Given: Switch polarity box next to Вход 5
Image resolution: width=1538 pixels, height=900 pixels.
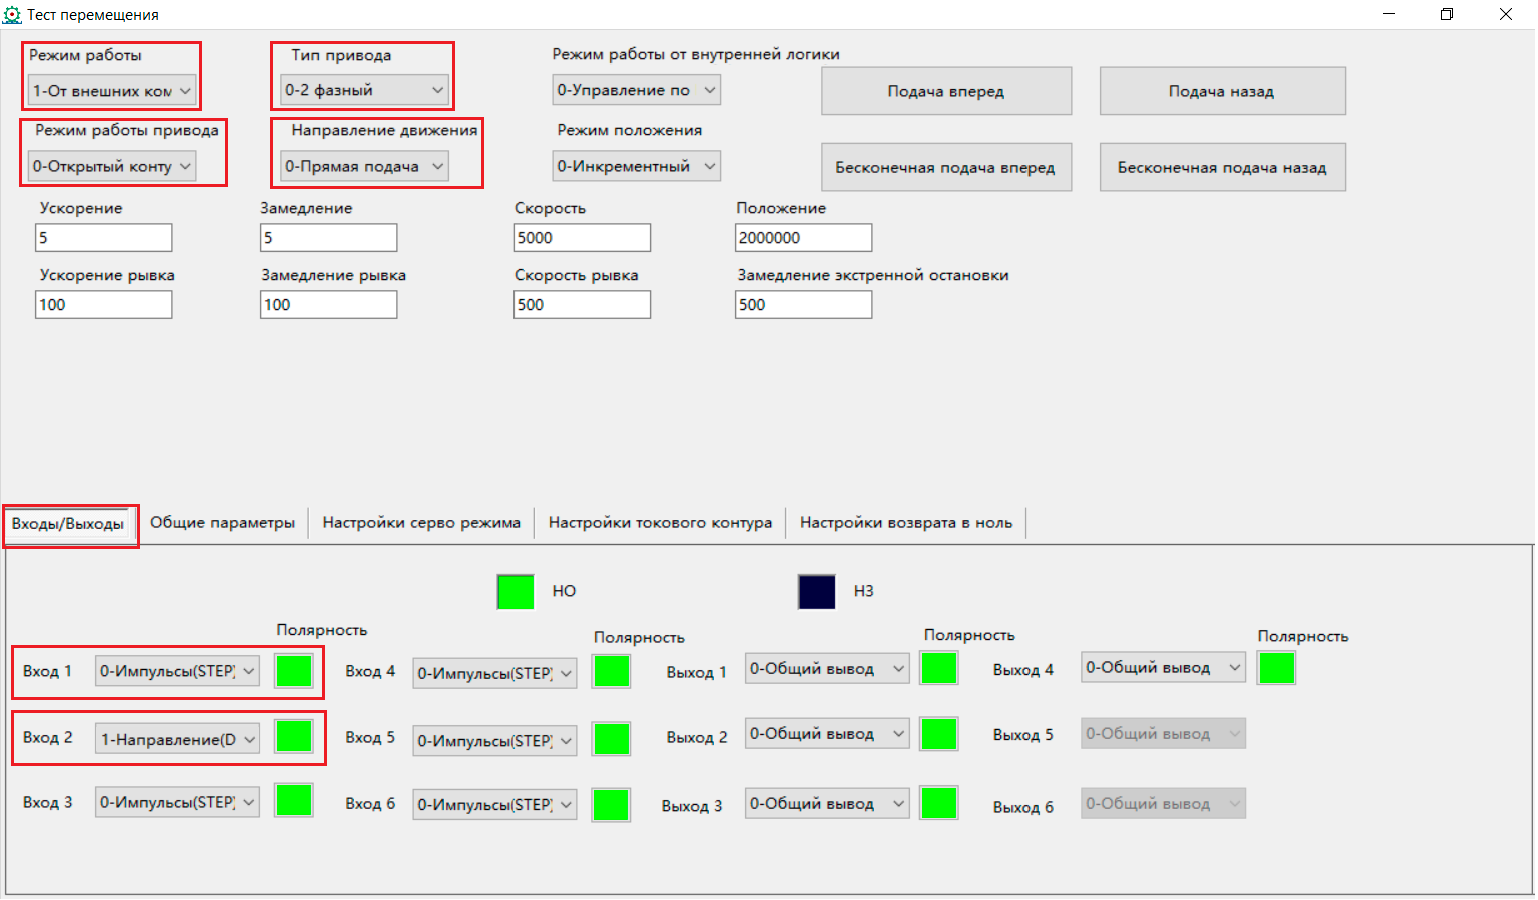Looking at the screenshot, I should [611, 740].
